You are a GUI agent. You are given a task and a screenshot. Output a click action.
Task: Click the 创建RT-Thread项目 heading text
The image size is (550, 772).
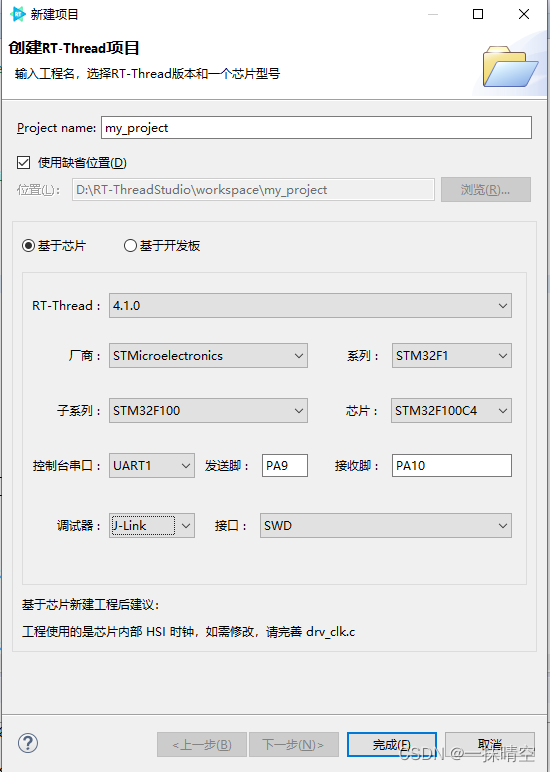(74, 48)
